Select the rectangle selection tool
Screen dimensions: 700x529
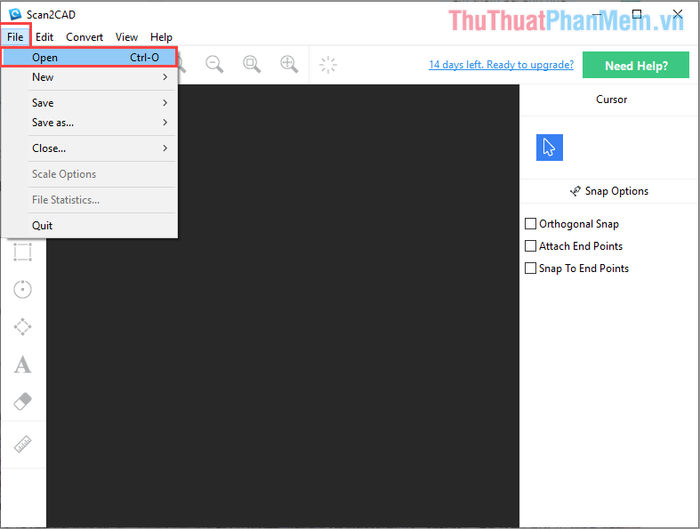click(23, 252)
